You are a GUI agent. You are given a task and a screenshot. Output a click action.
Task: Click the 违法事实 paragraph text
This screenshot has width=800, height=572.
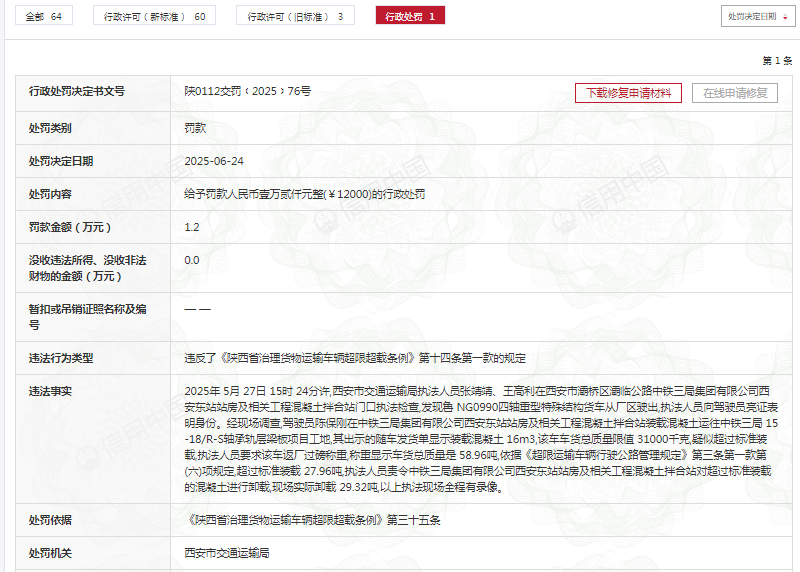pos(481,439)
